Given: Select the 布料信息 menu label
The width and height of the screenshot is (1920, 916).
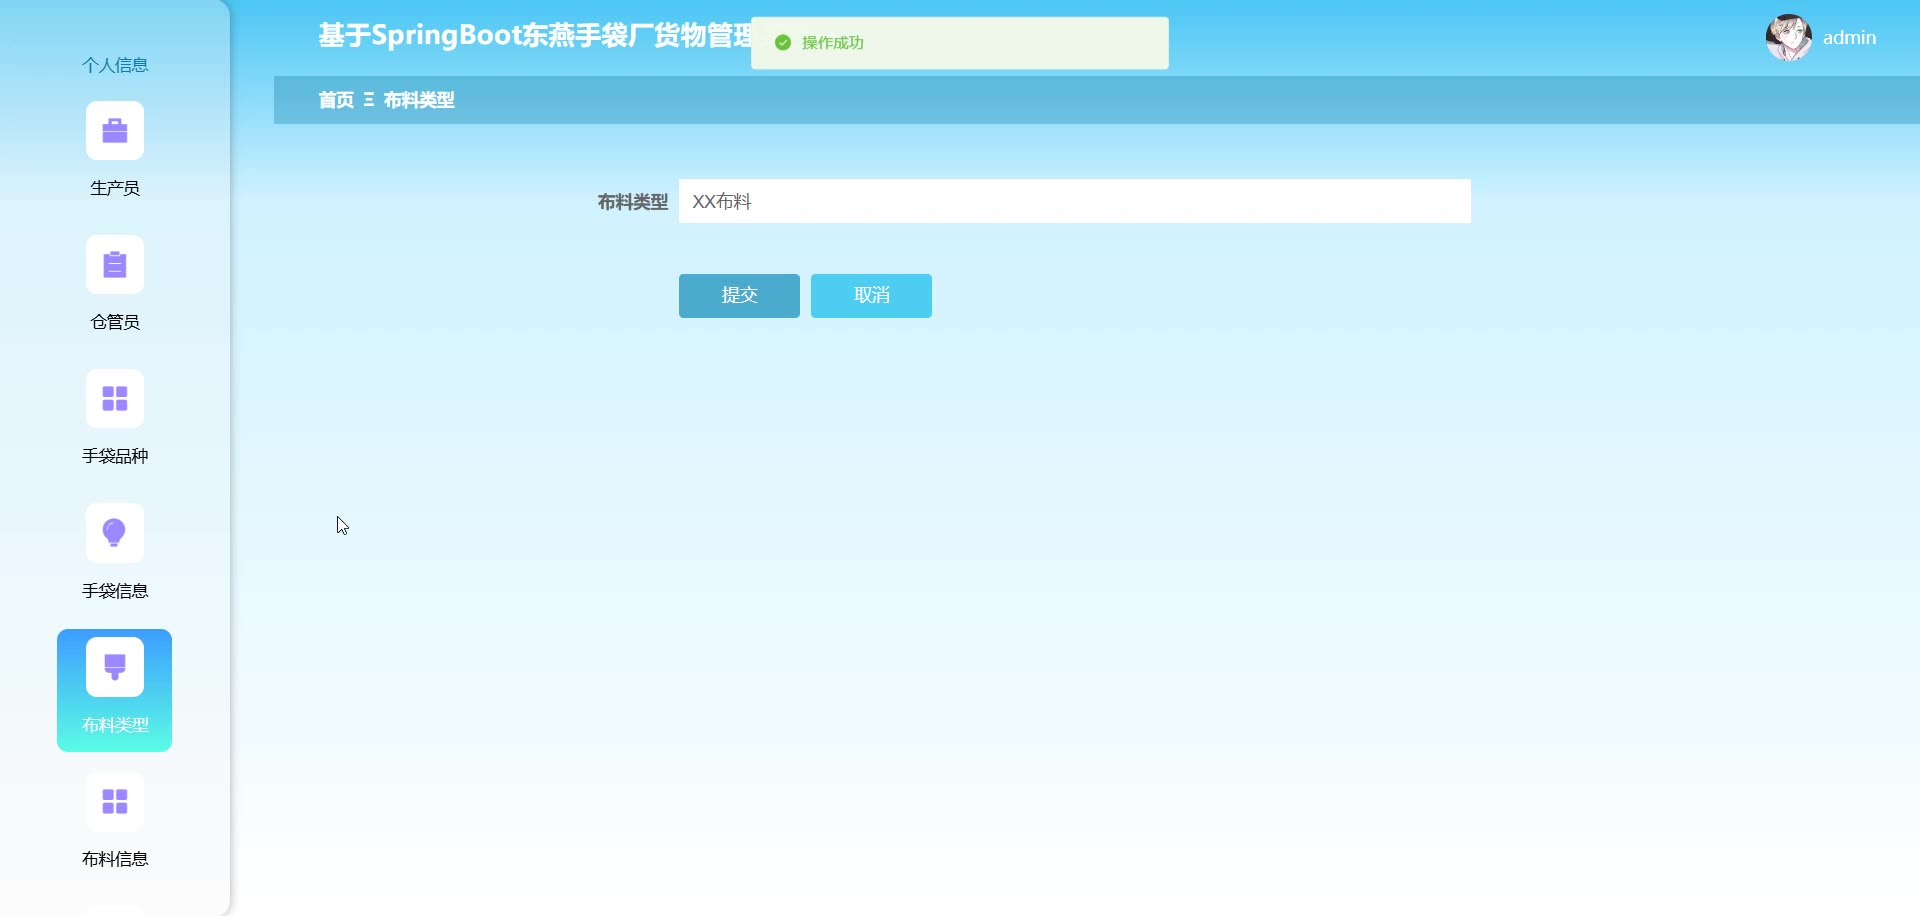Looking at the screenshot, I should click(x=115, y=859).
